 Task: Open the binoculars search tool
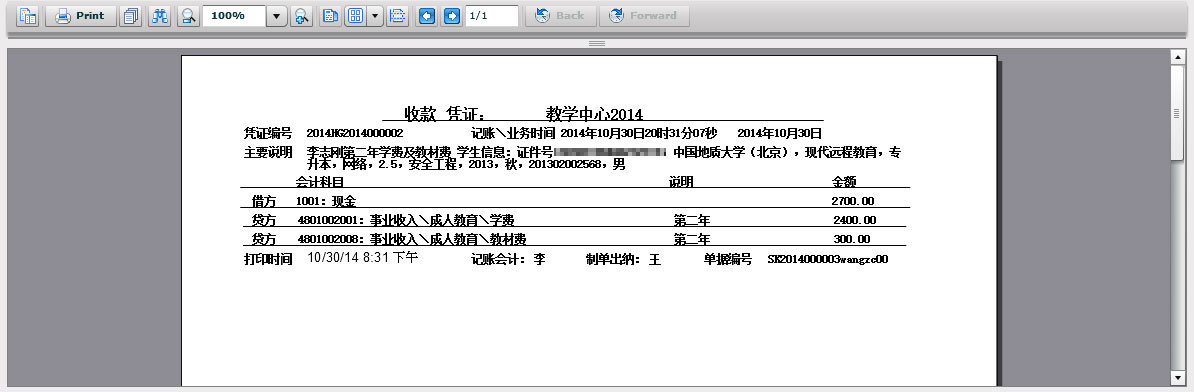click(159, 16)
